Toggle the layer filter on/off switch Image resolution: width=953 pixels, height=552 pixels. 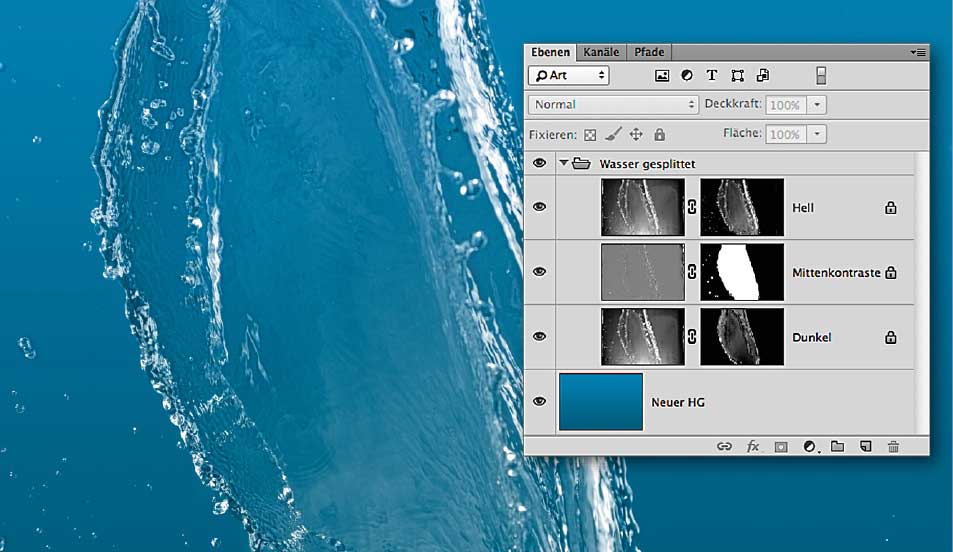[x=821, y=75]
